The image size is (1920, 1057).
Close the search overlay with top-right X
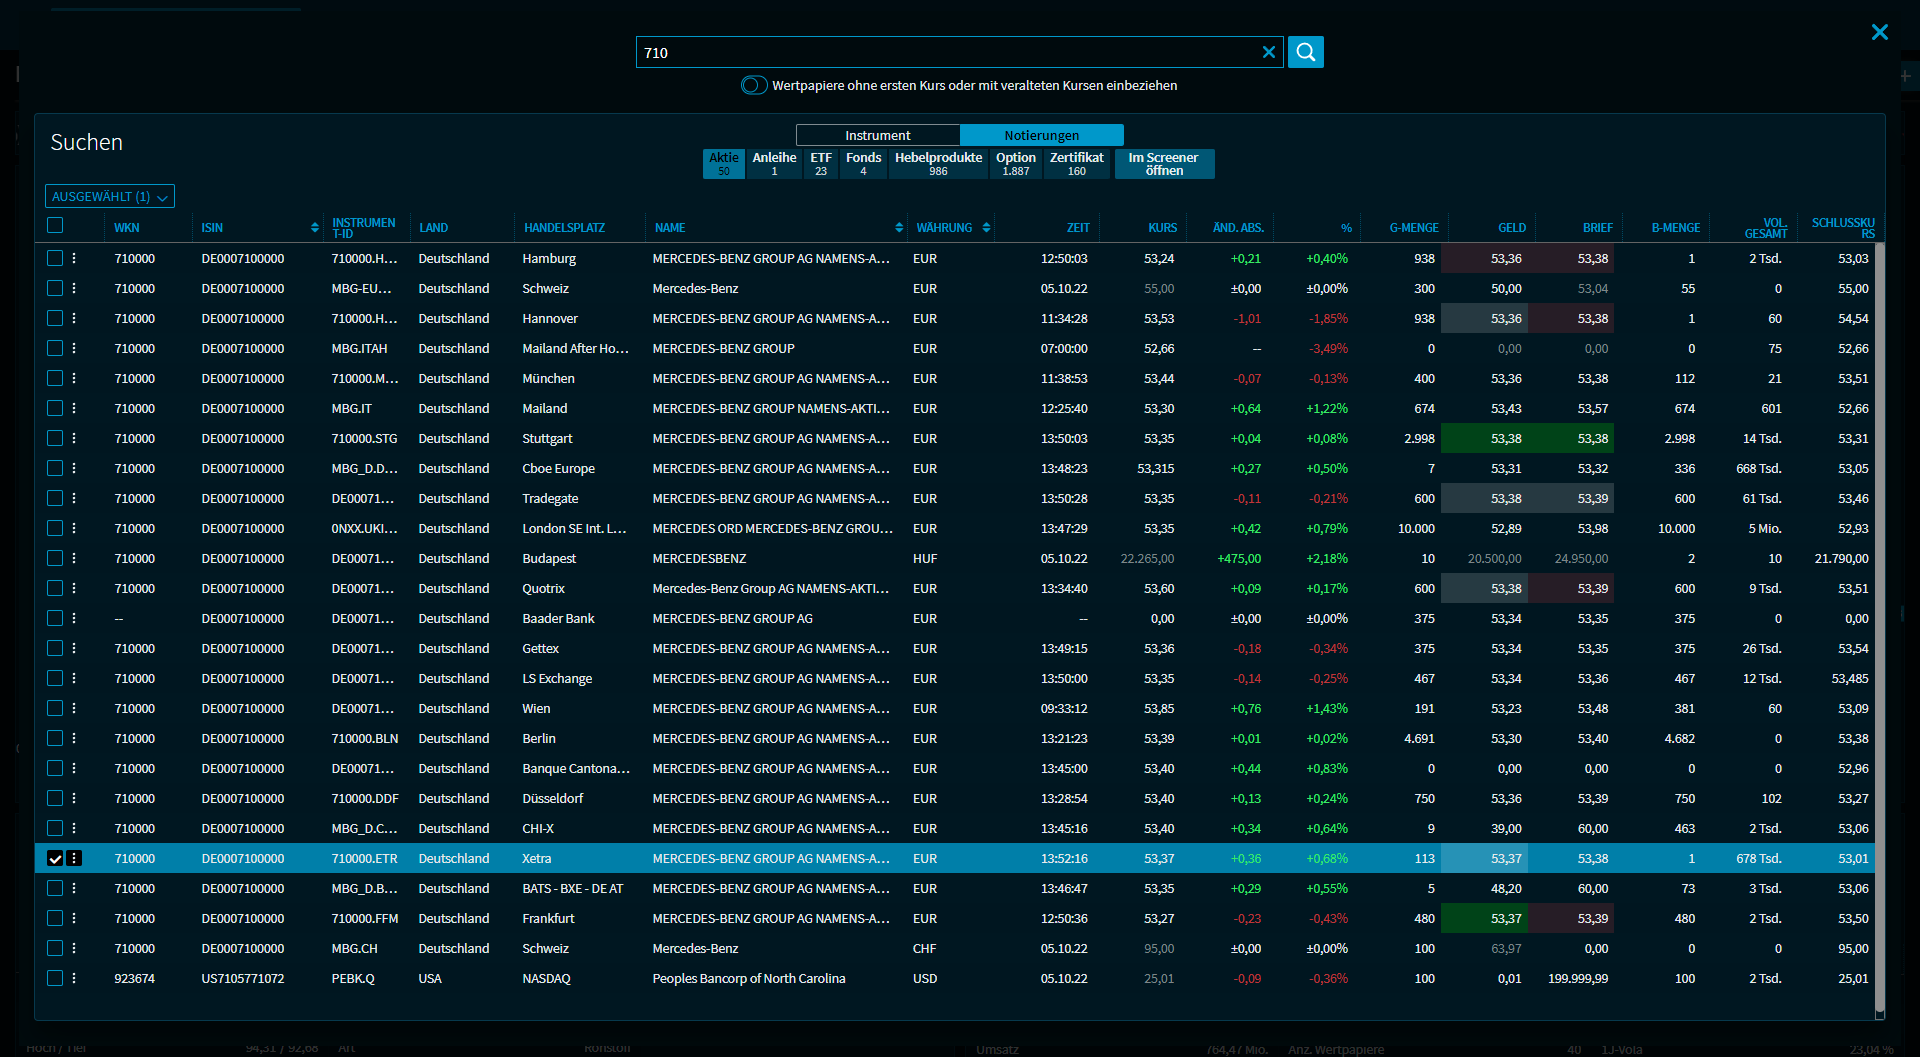(x=1879, y=32)
